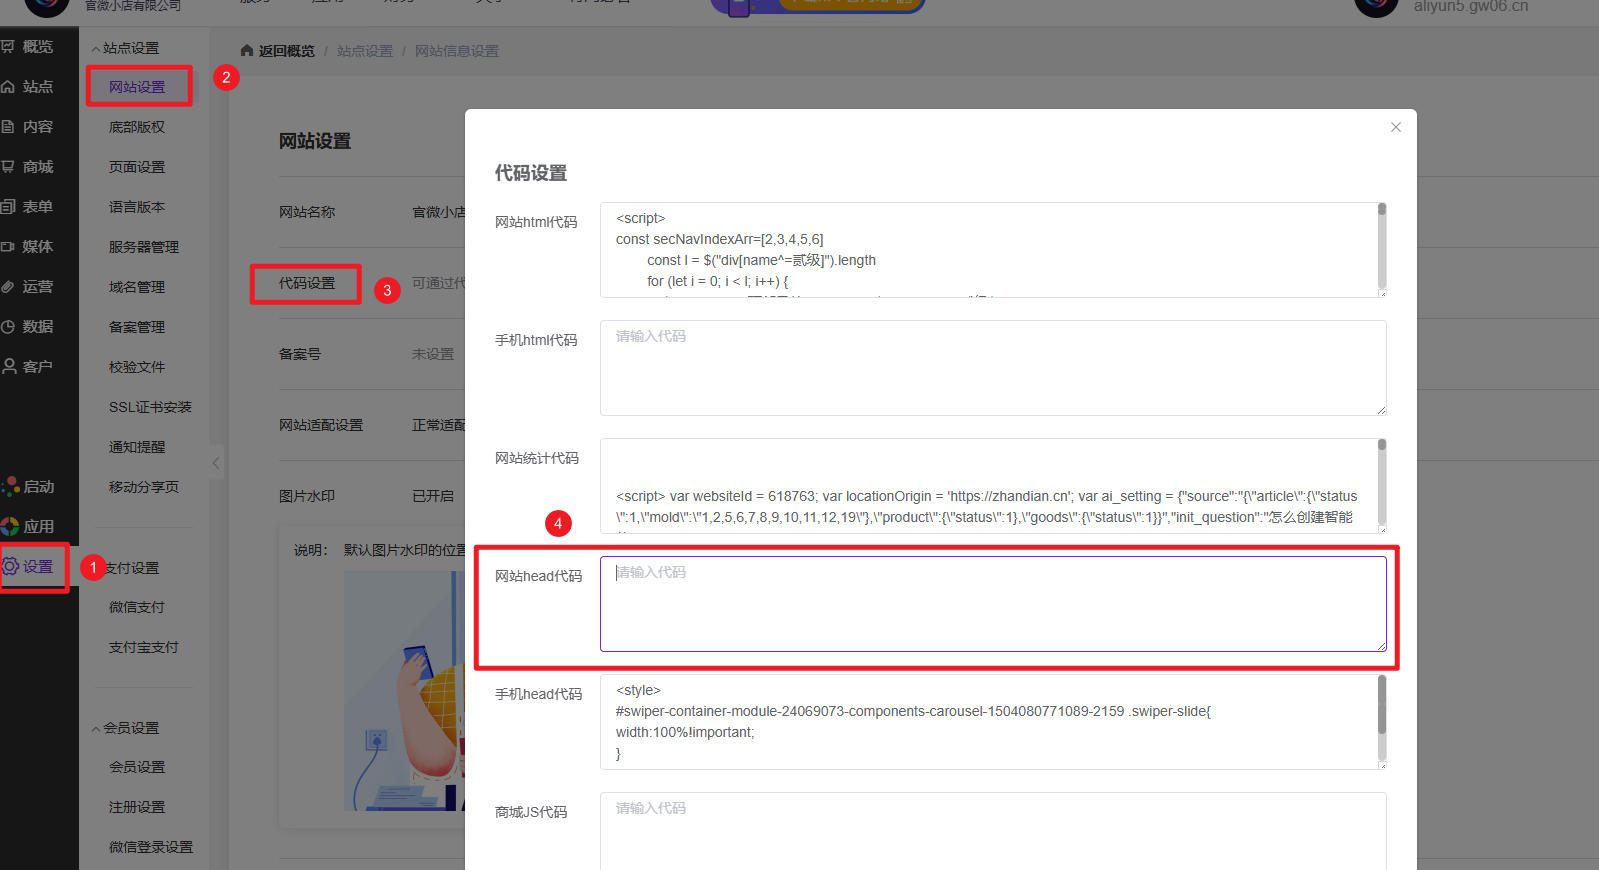Select the 客户 customers section
This screenshot has height=870, width=1599.
[28, 367]
